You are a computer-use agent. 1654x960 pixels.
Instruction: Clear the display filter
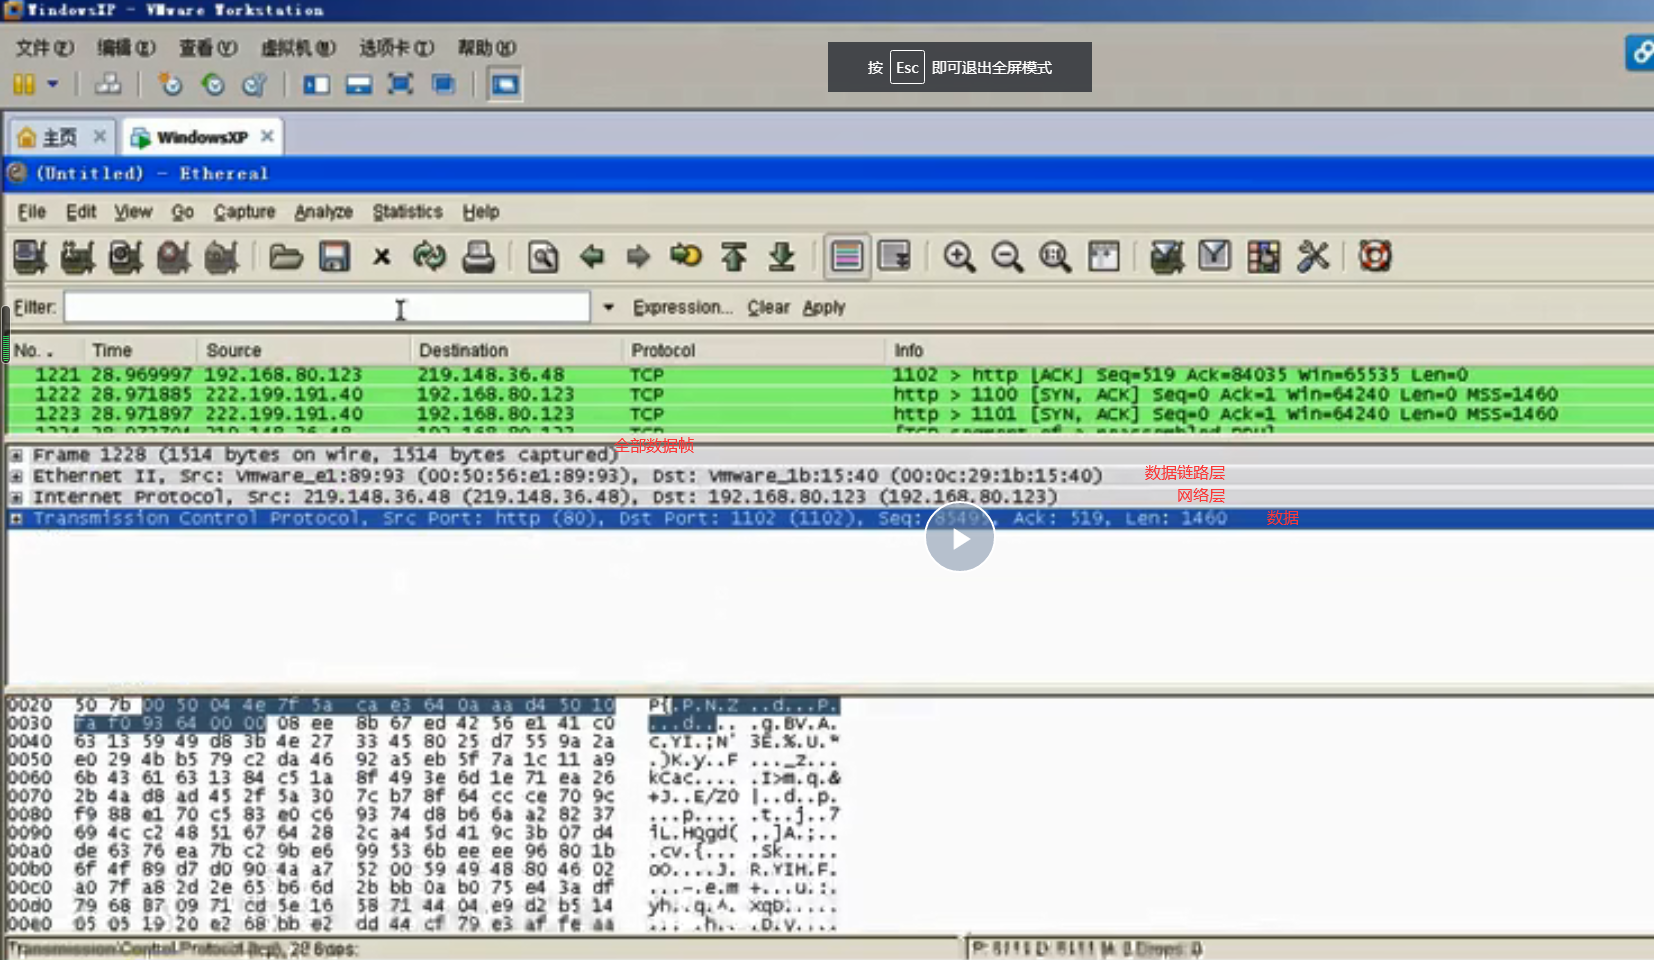point(769,307)
